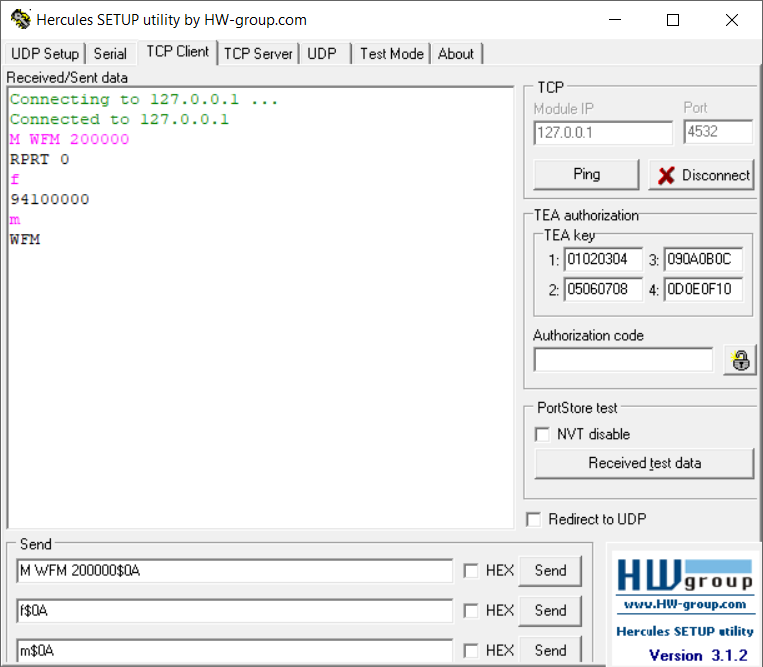Click the Received test data button

coord(644,463)
